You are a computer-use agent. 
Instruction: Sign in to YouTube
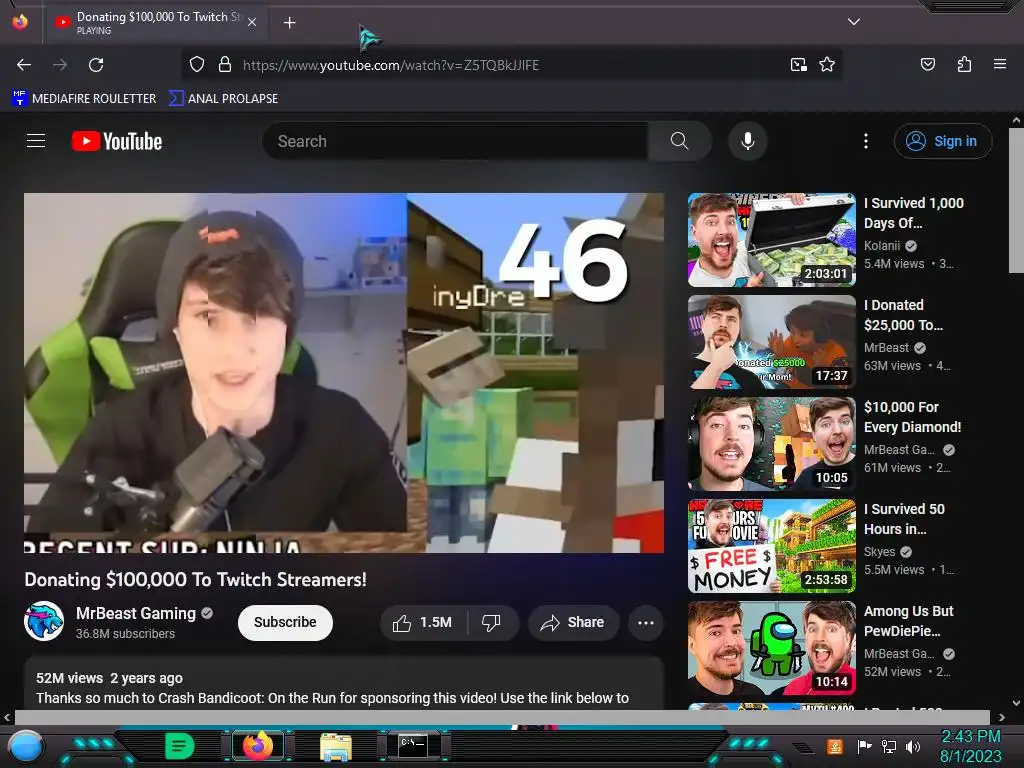tap(942, 141)
